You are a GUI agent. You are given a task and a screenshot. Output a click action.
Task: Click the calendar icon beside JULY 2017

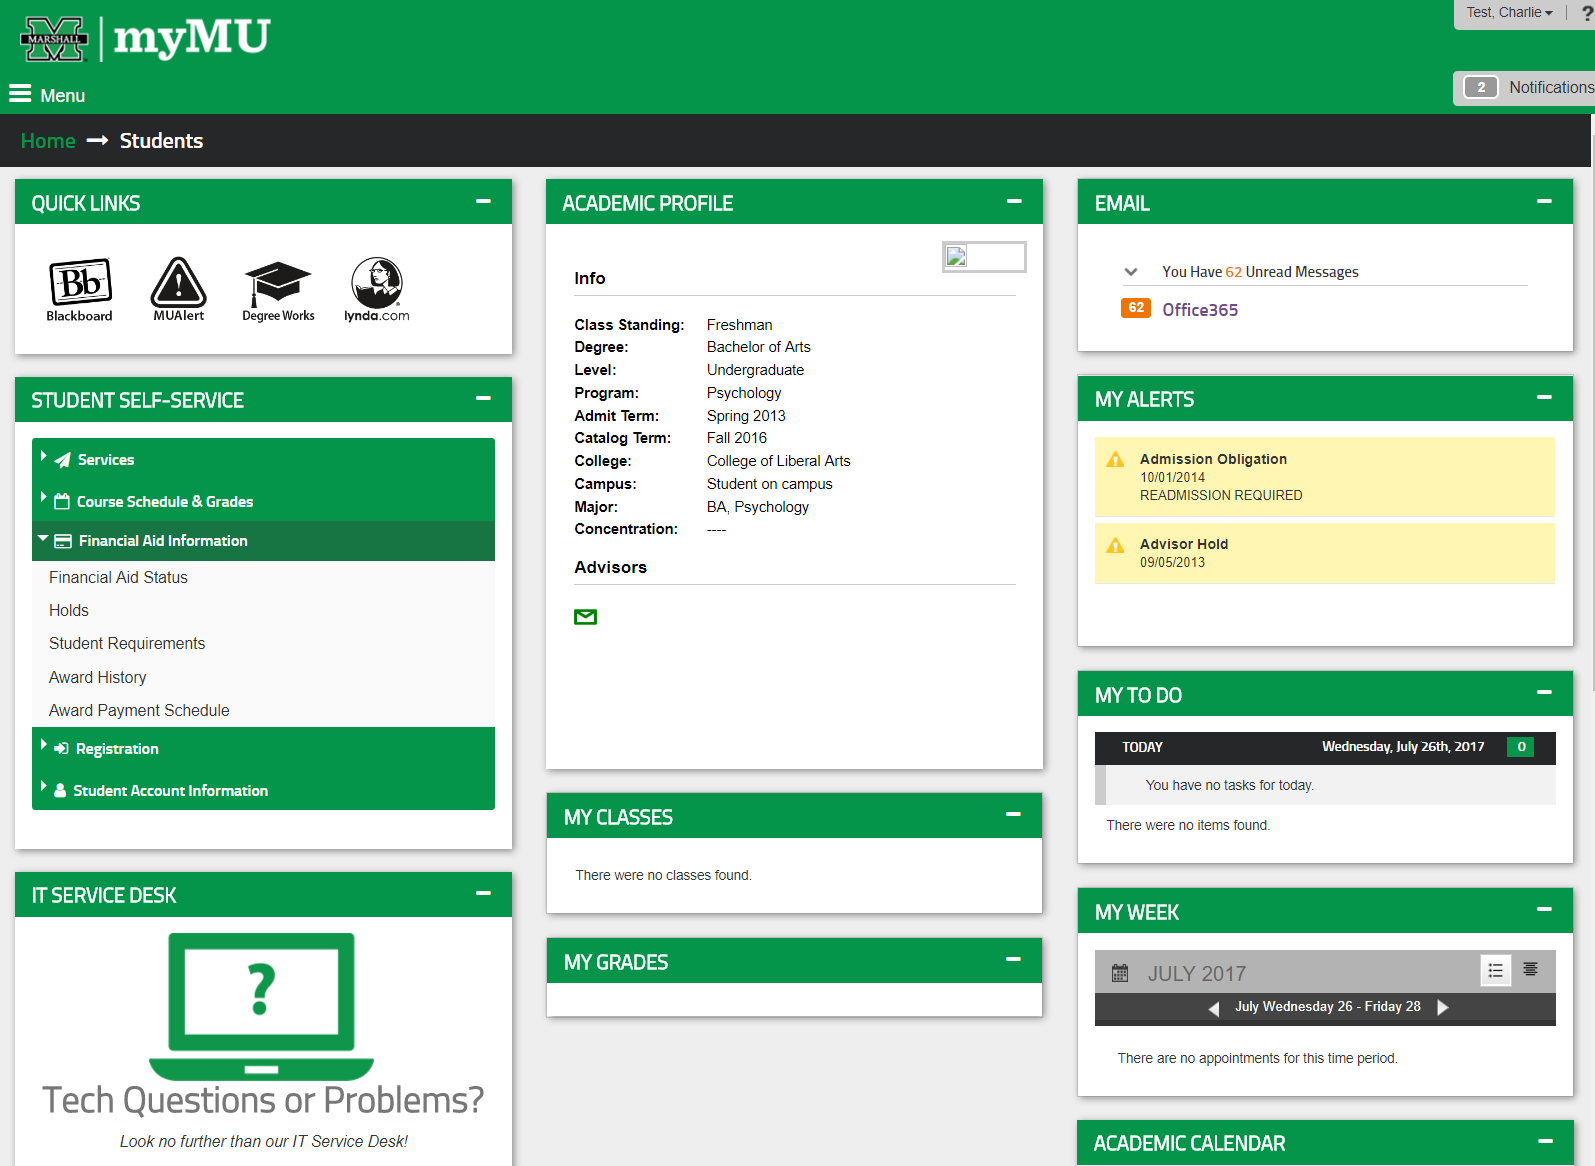tap(1120, 973)
